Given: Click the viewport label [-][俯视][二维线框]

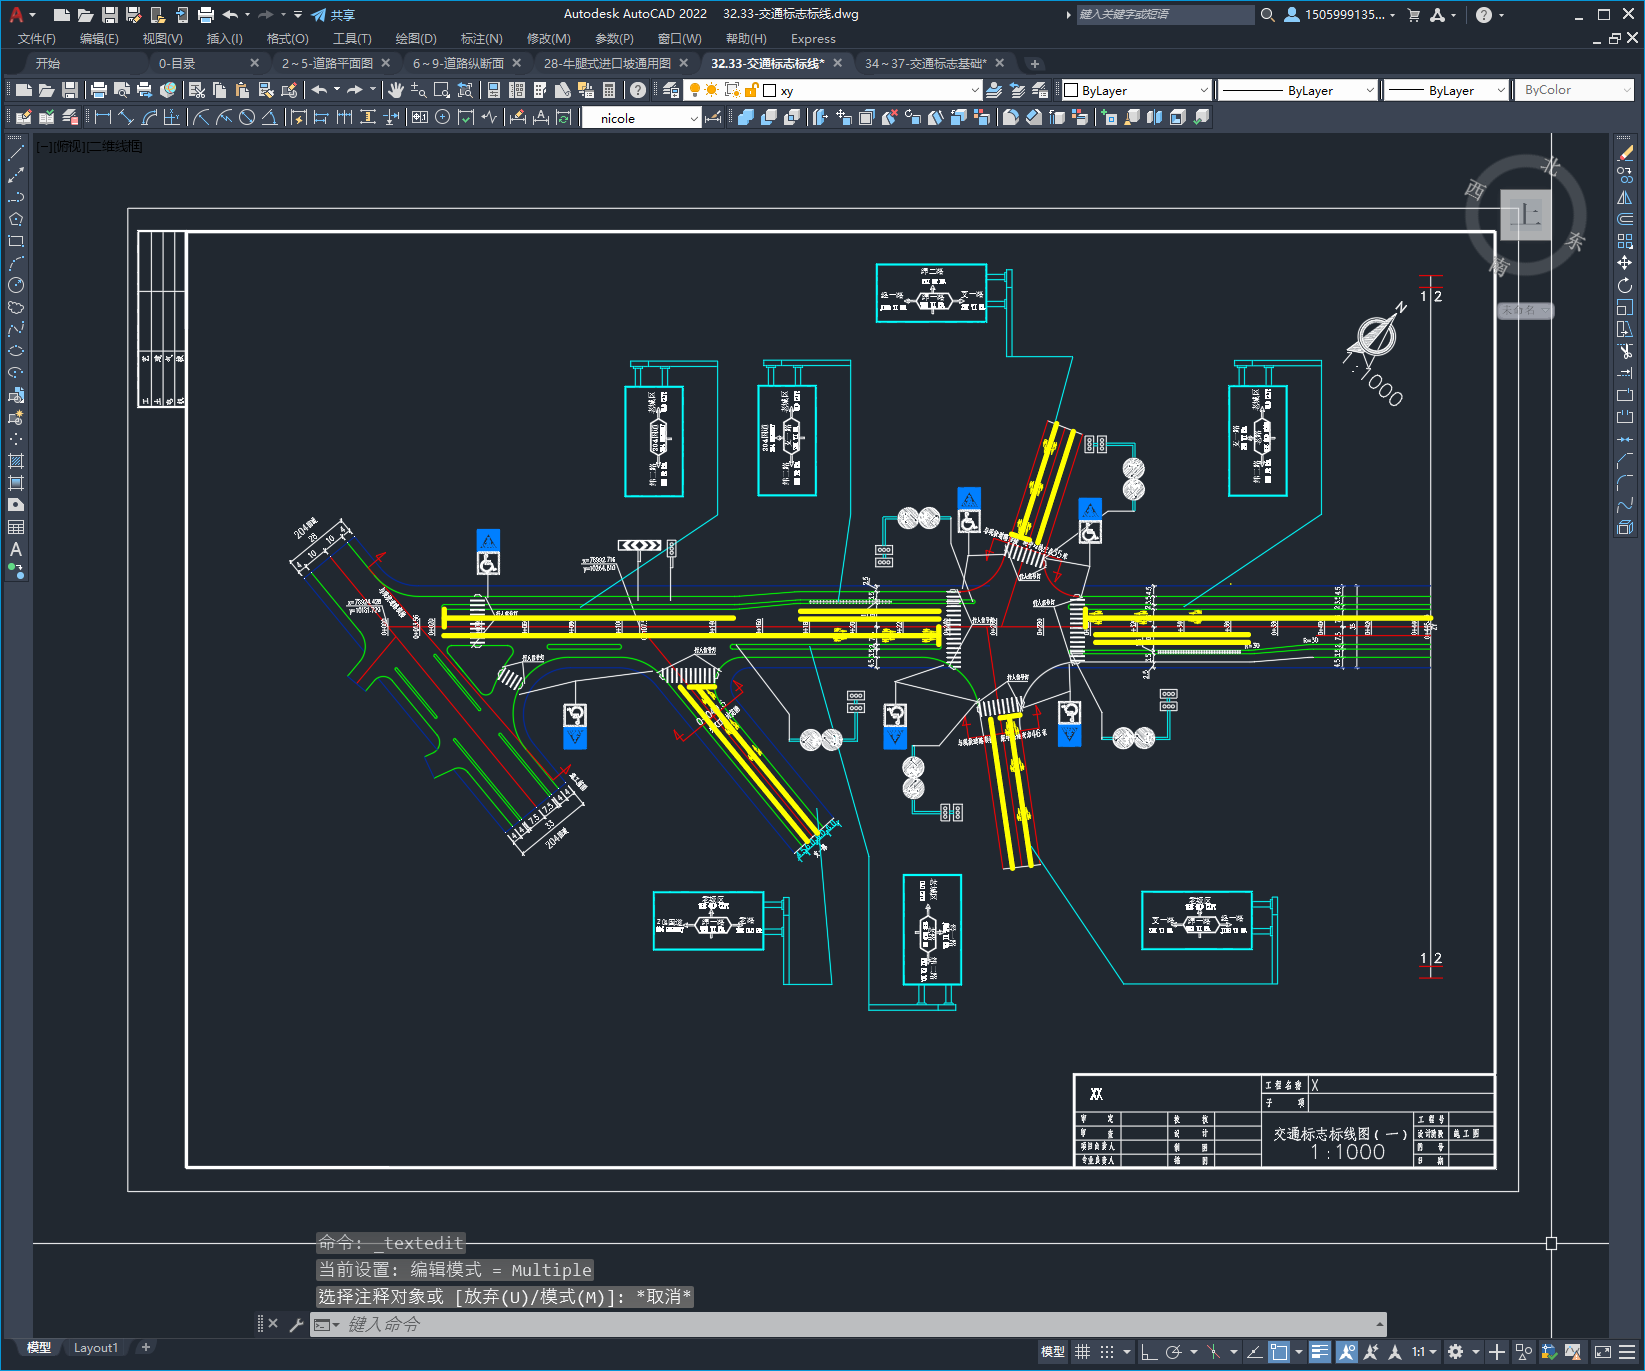Looking at the screenshot, I should (89, 146).
